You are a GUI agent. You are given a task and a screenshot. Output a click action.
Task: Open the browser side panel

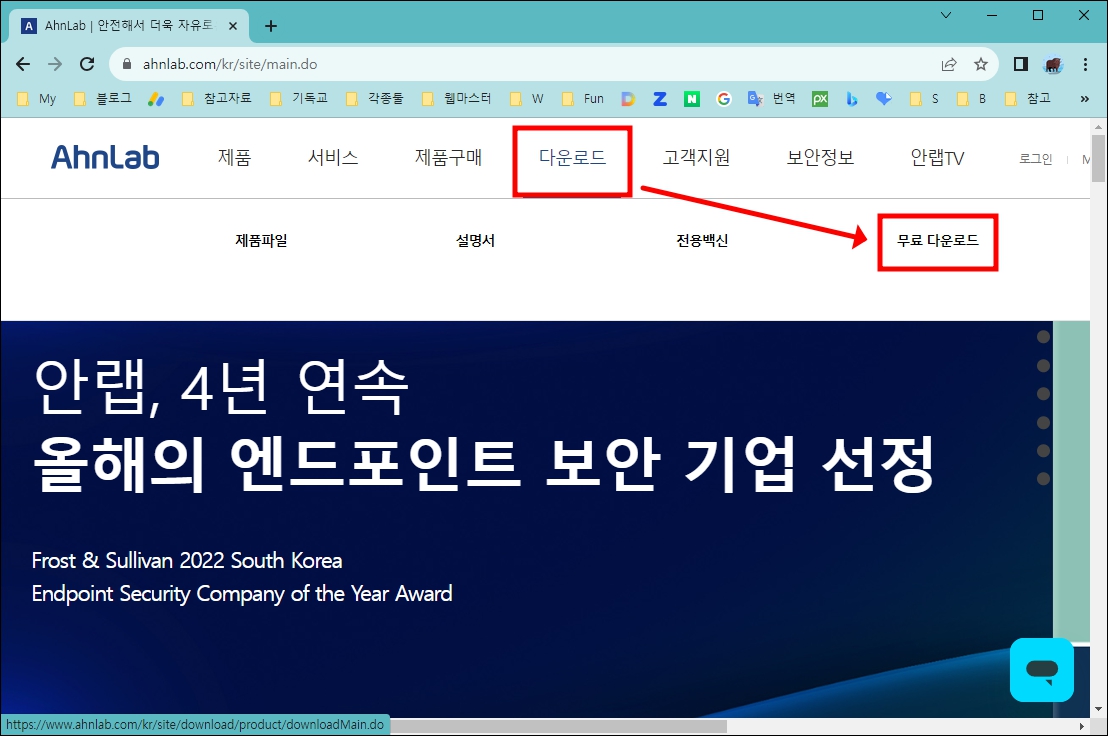coord(1020,64)
